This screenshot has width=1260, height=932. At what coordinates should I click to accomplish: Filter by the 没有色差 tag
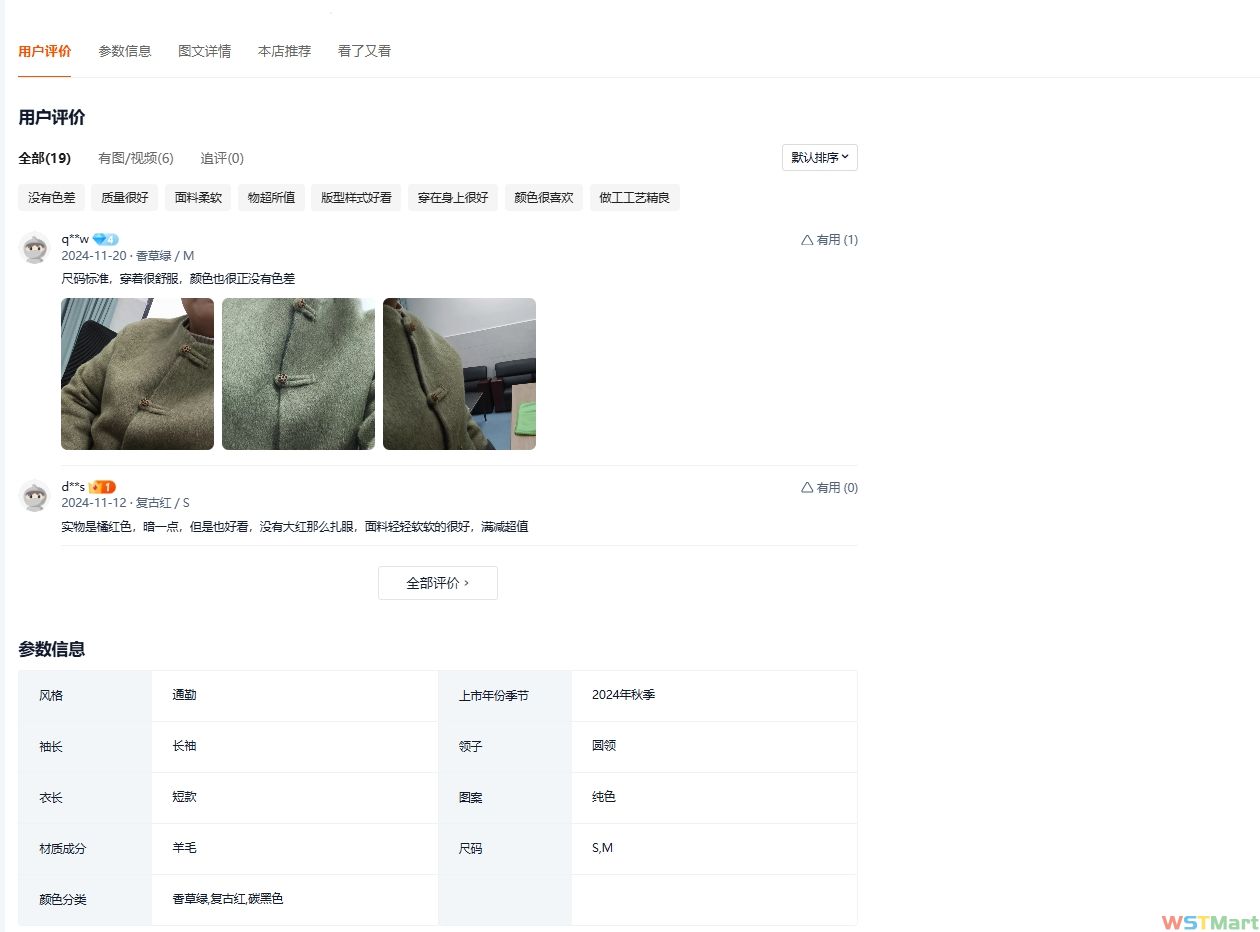[x=52, y=198]
